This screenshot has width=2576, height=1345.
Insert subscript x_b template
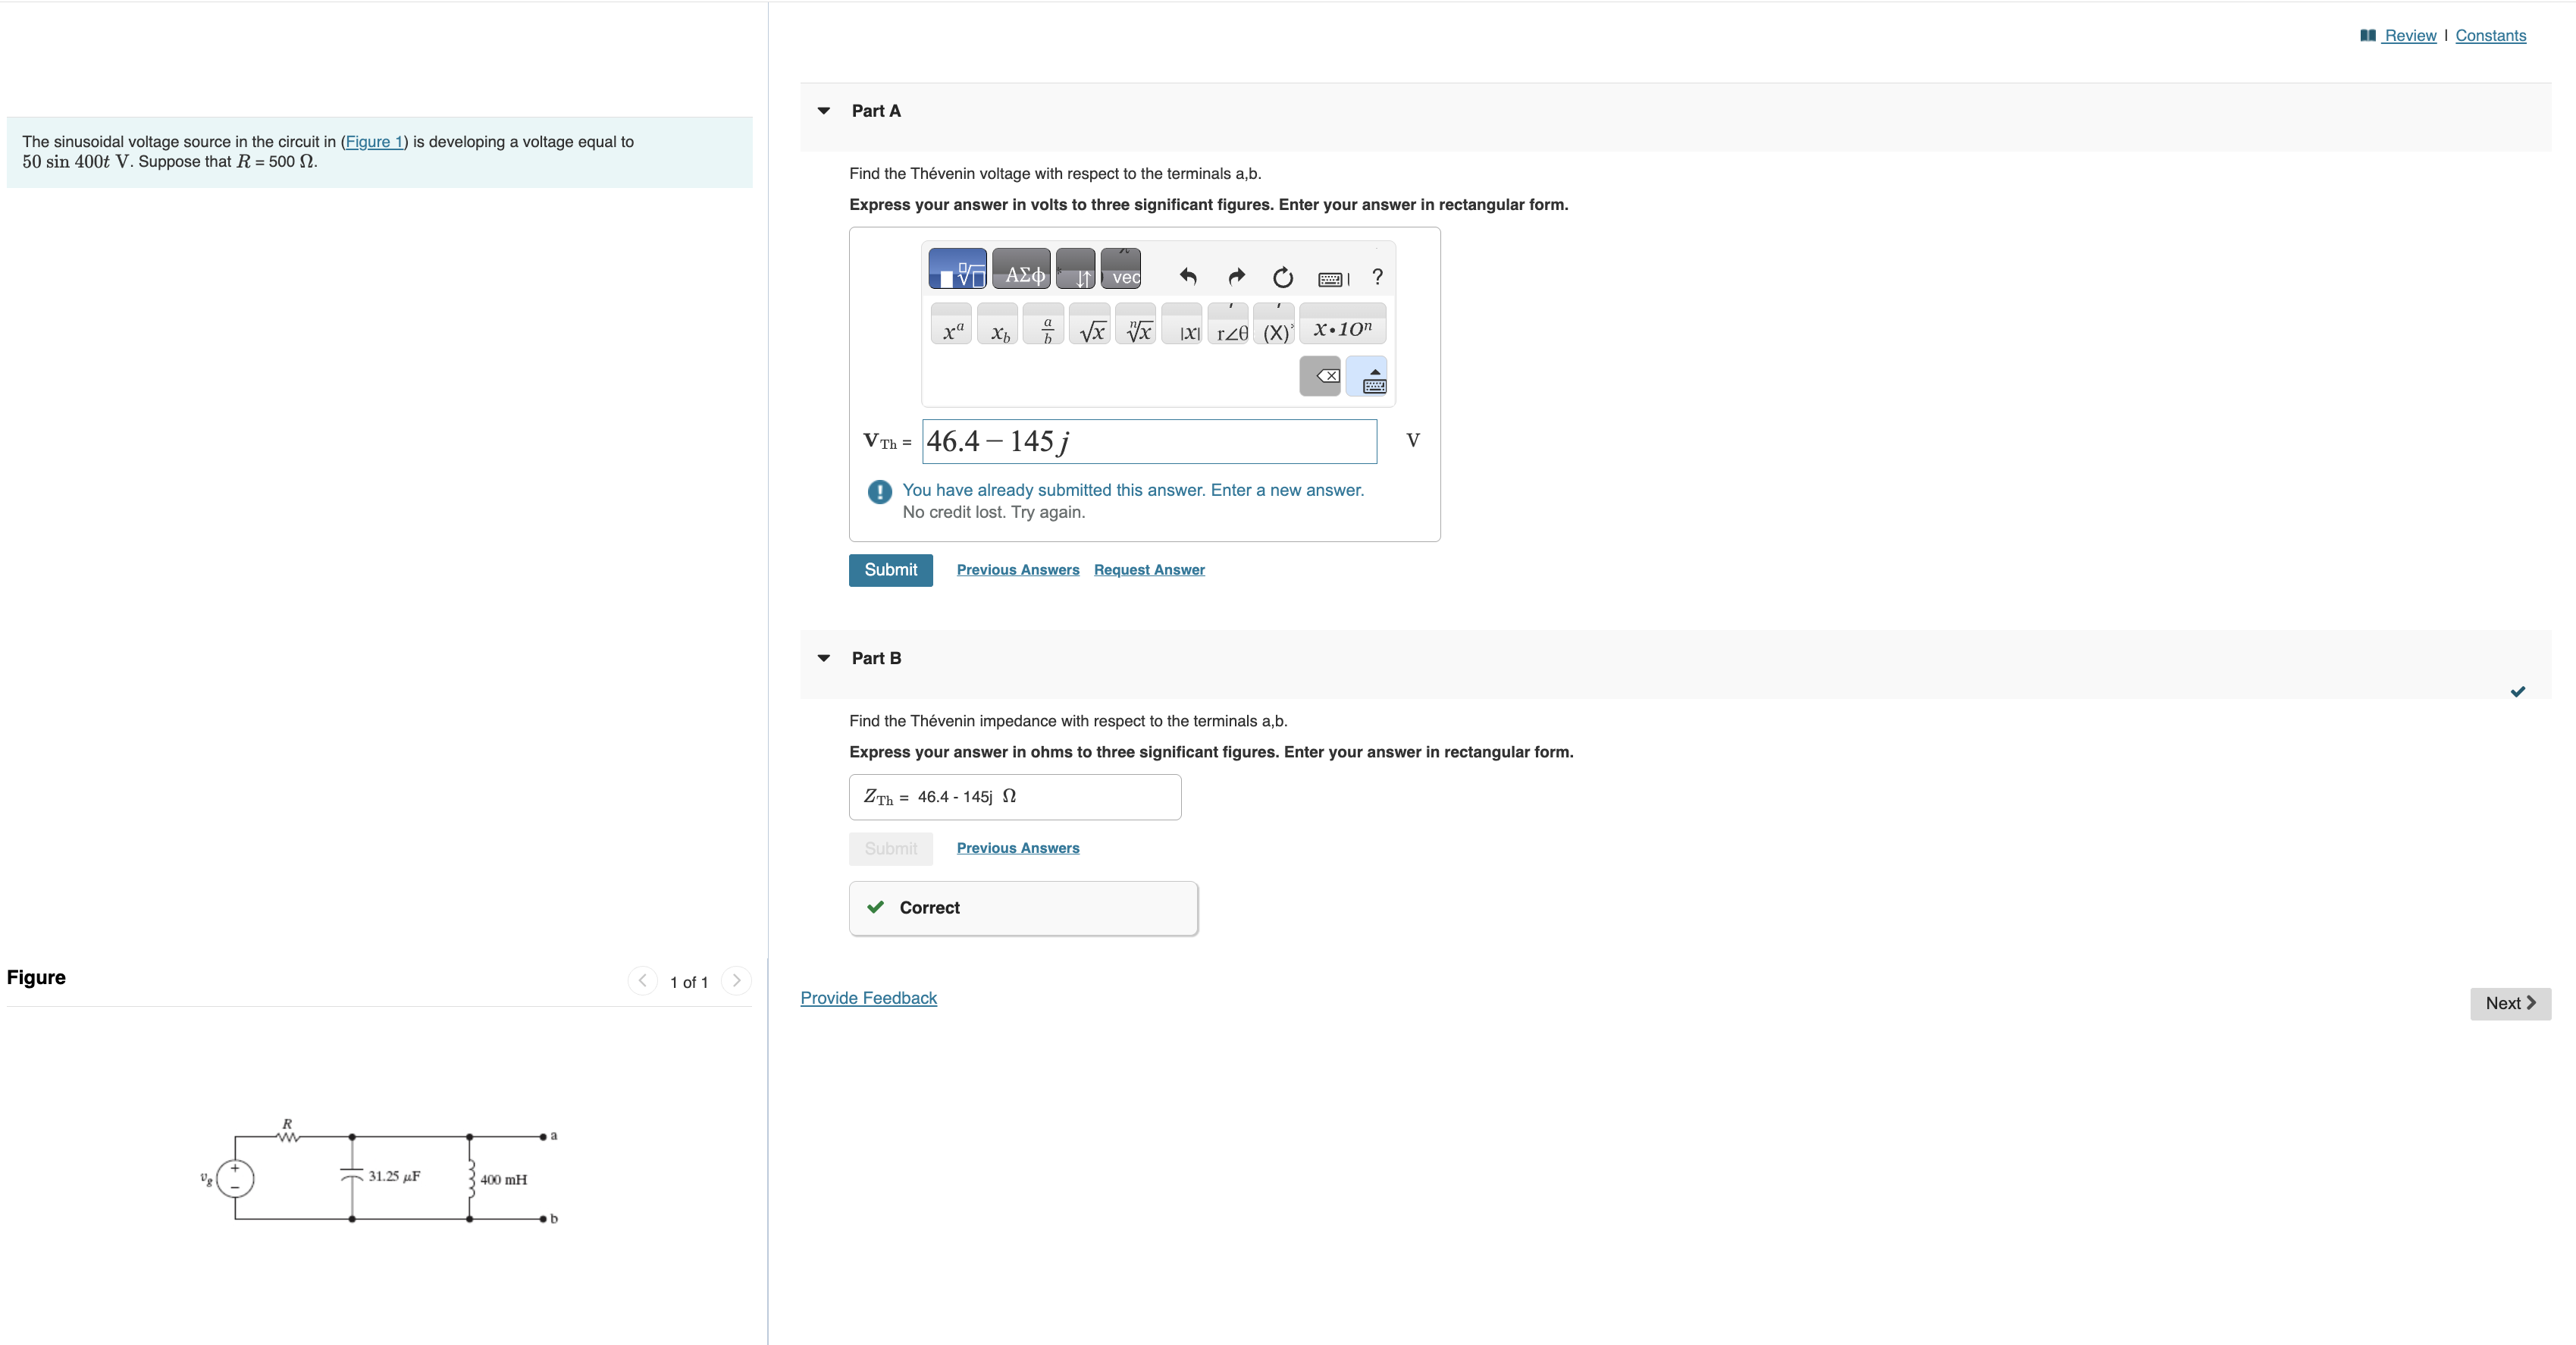pyautogui.click(x=998, y=324)
